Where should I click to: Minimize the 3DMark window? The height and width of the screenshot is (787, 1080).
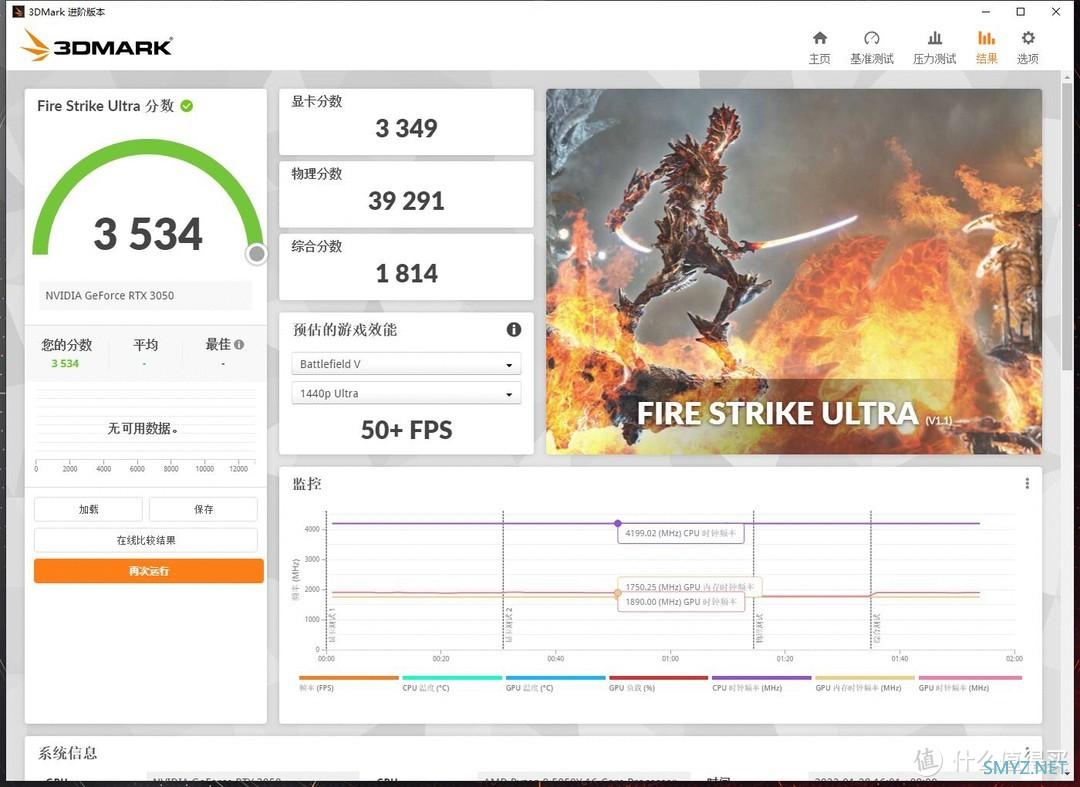[986, 12]
